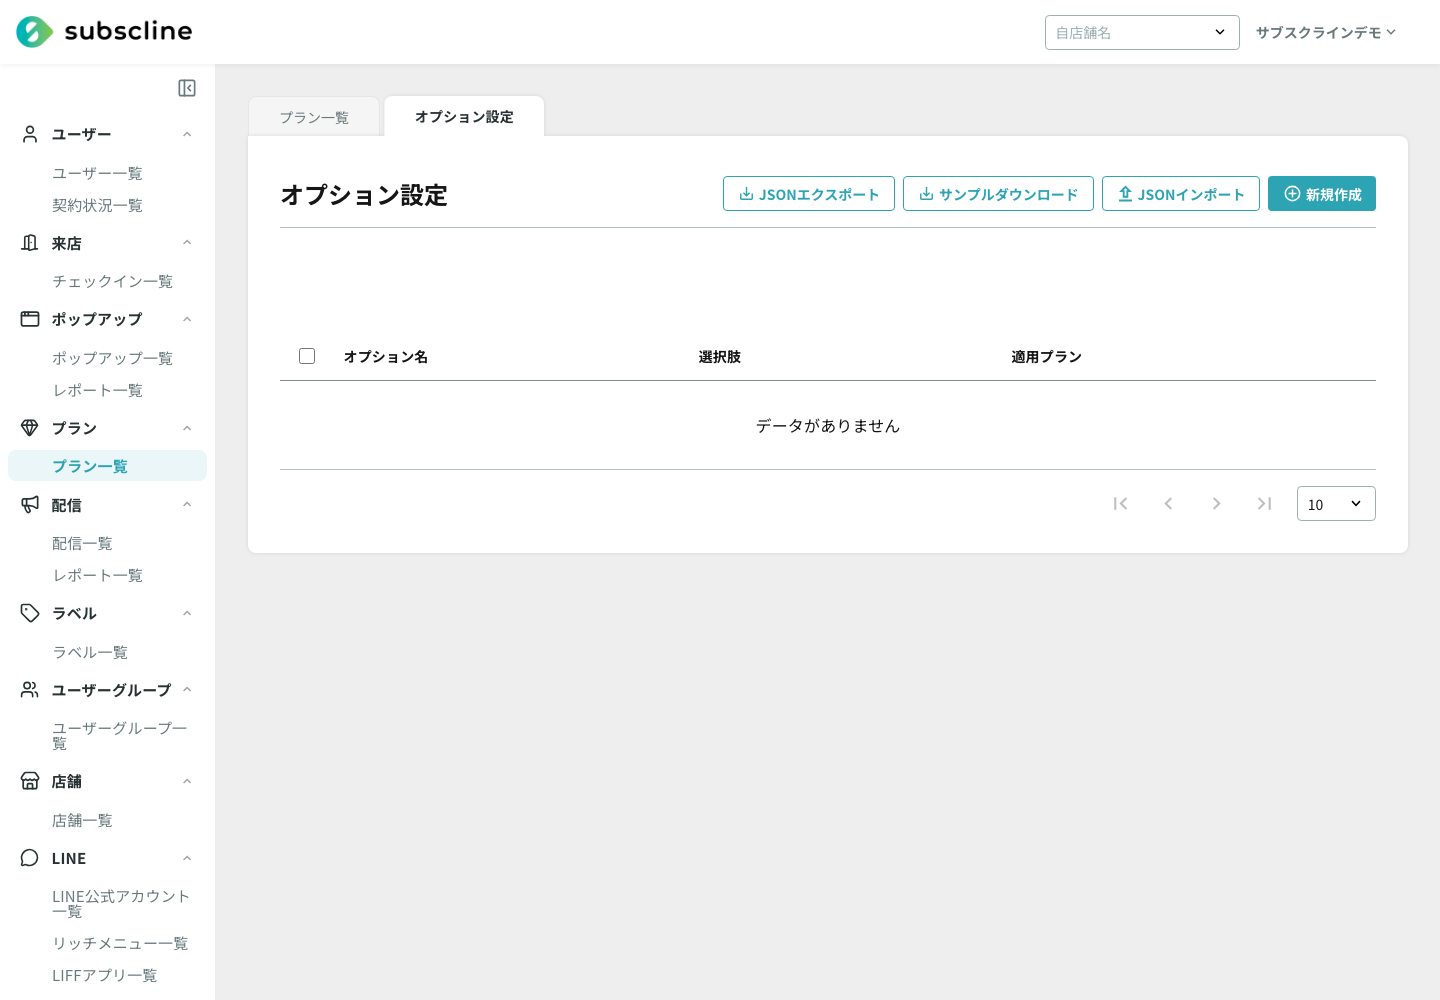Click the user icon beside ユーザー
Image resolution: width=1440 pixels, height=1000 pixels.
click(x=30, y=134)
